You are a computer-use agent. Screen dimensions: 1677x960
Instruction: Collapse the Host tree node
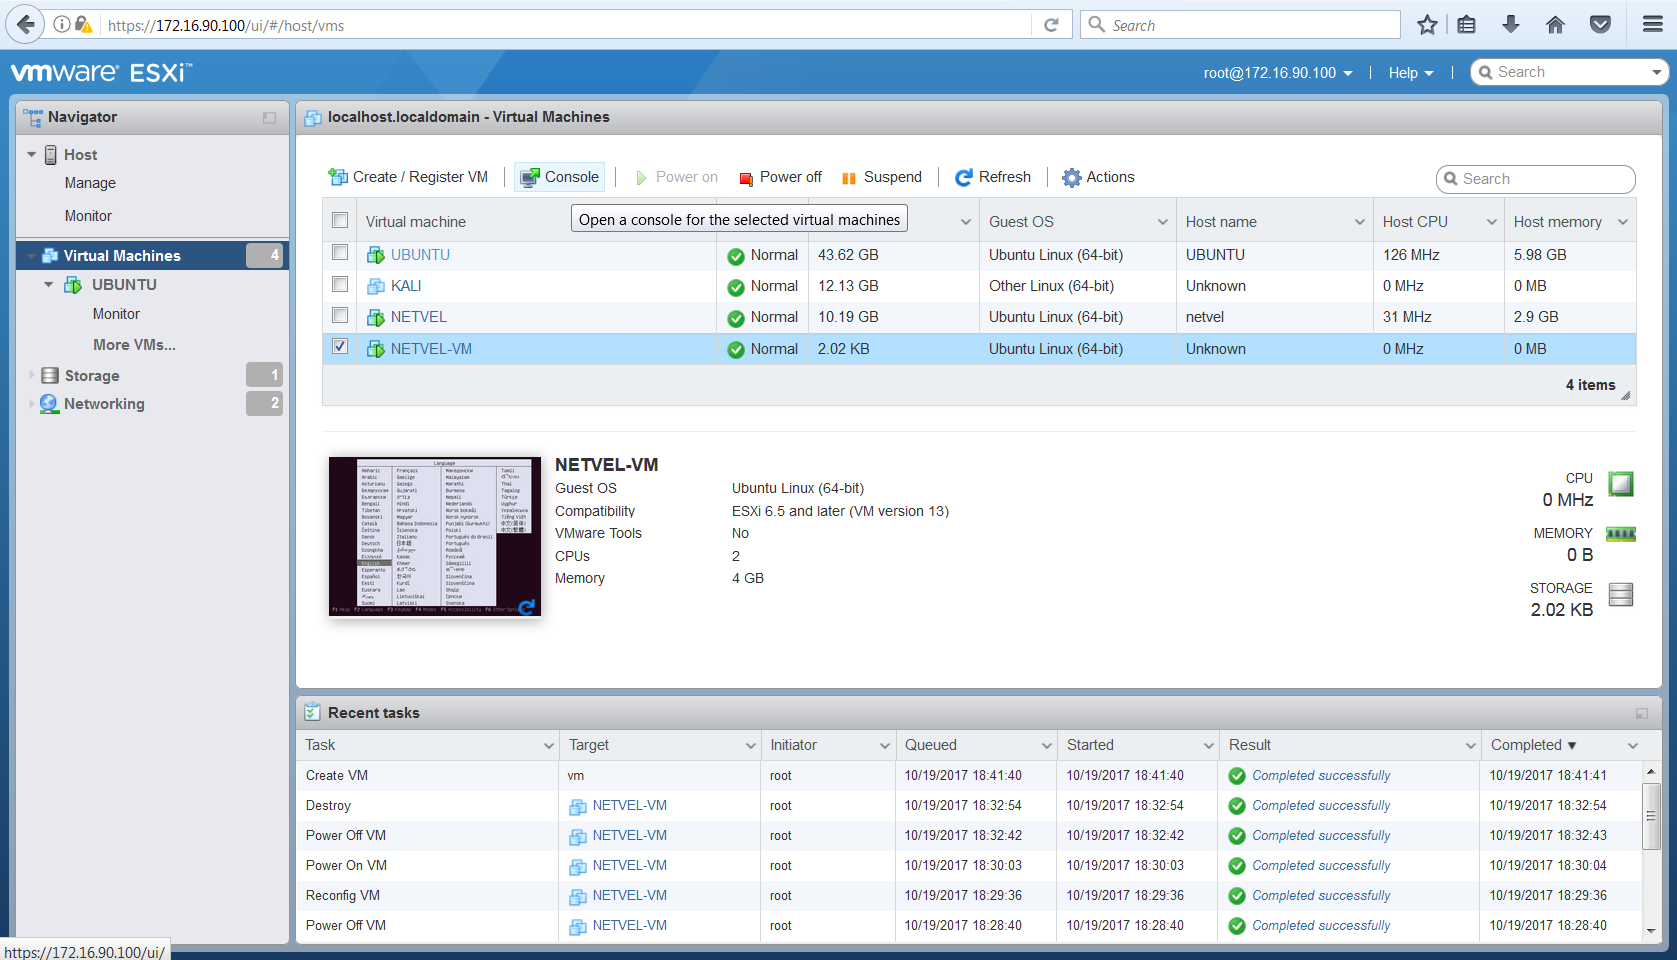click(x=32, y=154)
